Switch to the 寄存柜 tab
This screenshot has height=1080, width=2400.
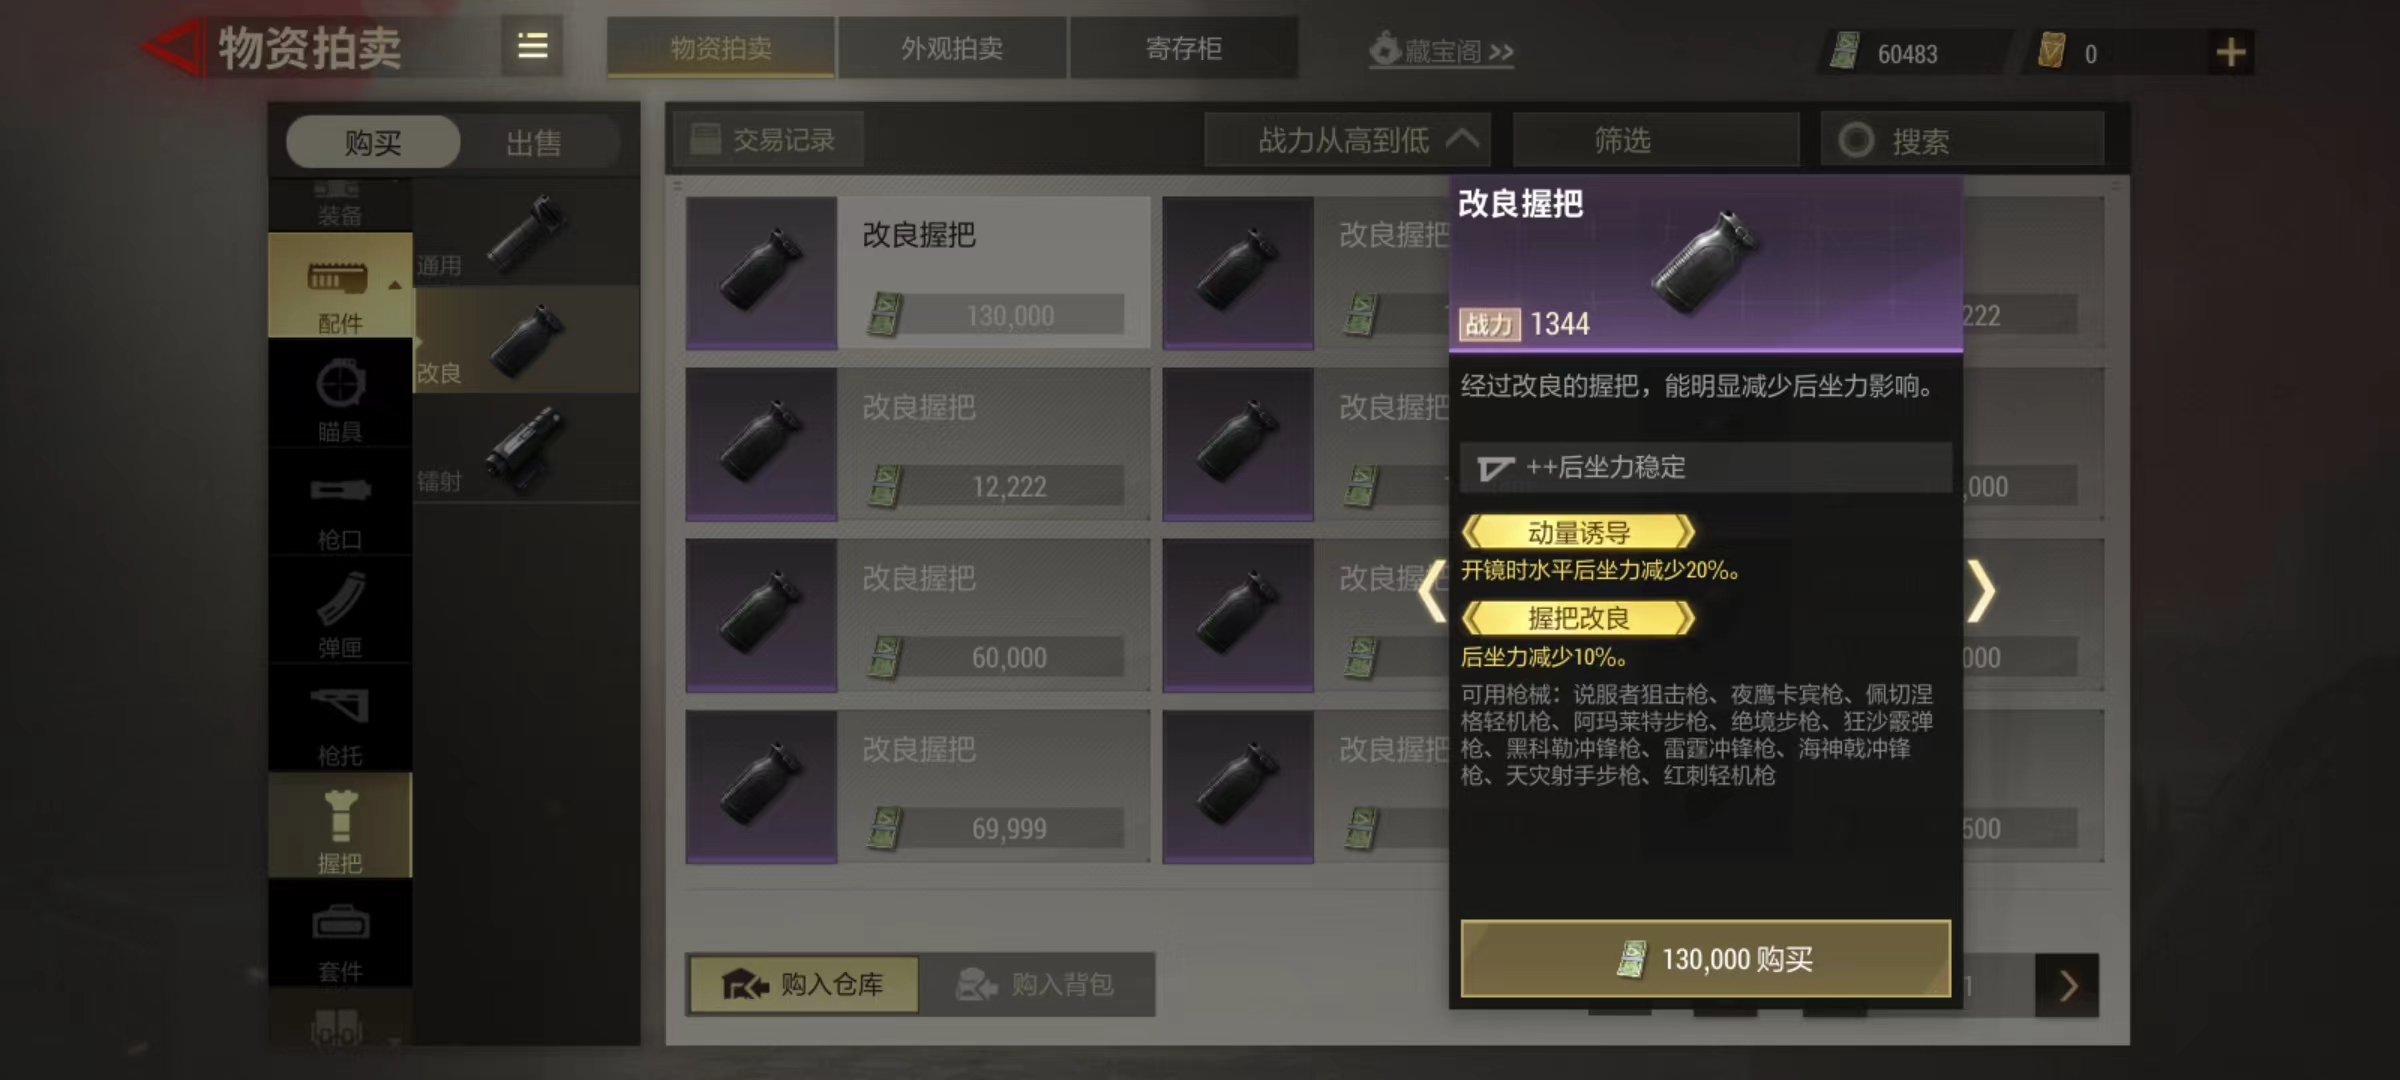1184,48
